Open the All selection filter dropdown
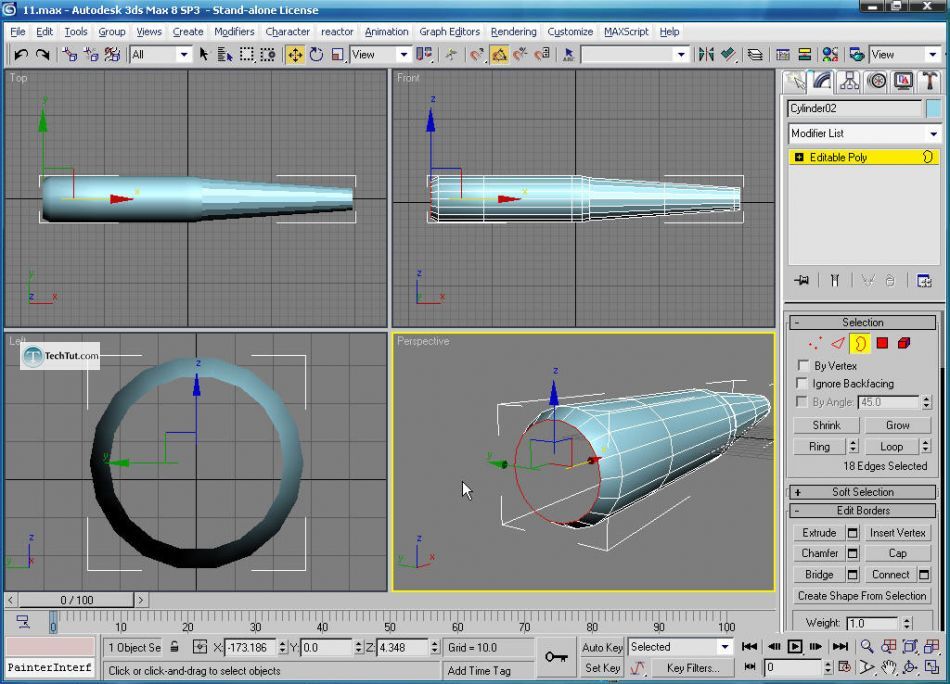This screenshot has width=950, height=684. tap(160, 55)
